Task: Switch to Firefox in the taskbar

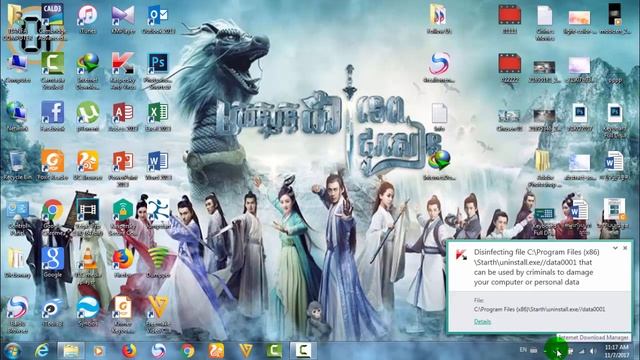Action: 129,350
